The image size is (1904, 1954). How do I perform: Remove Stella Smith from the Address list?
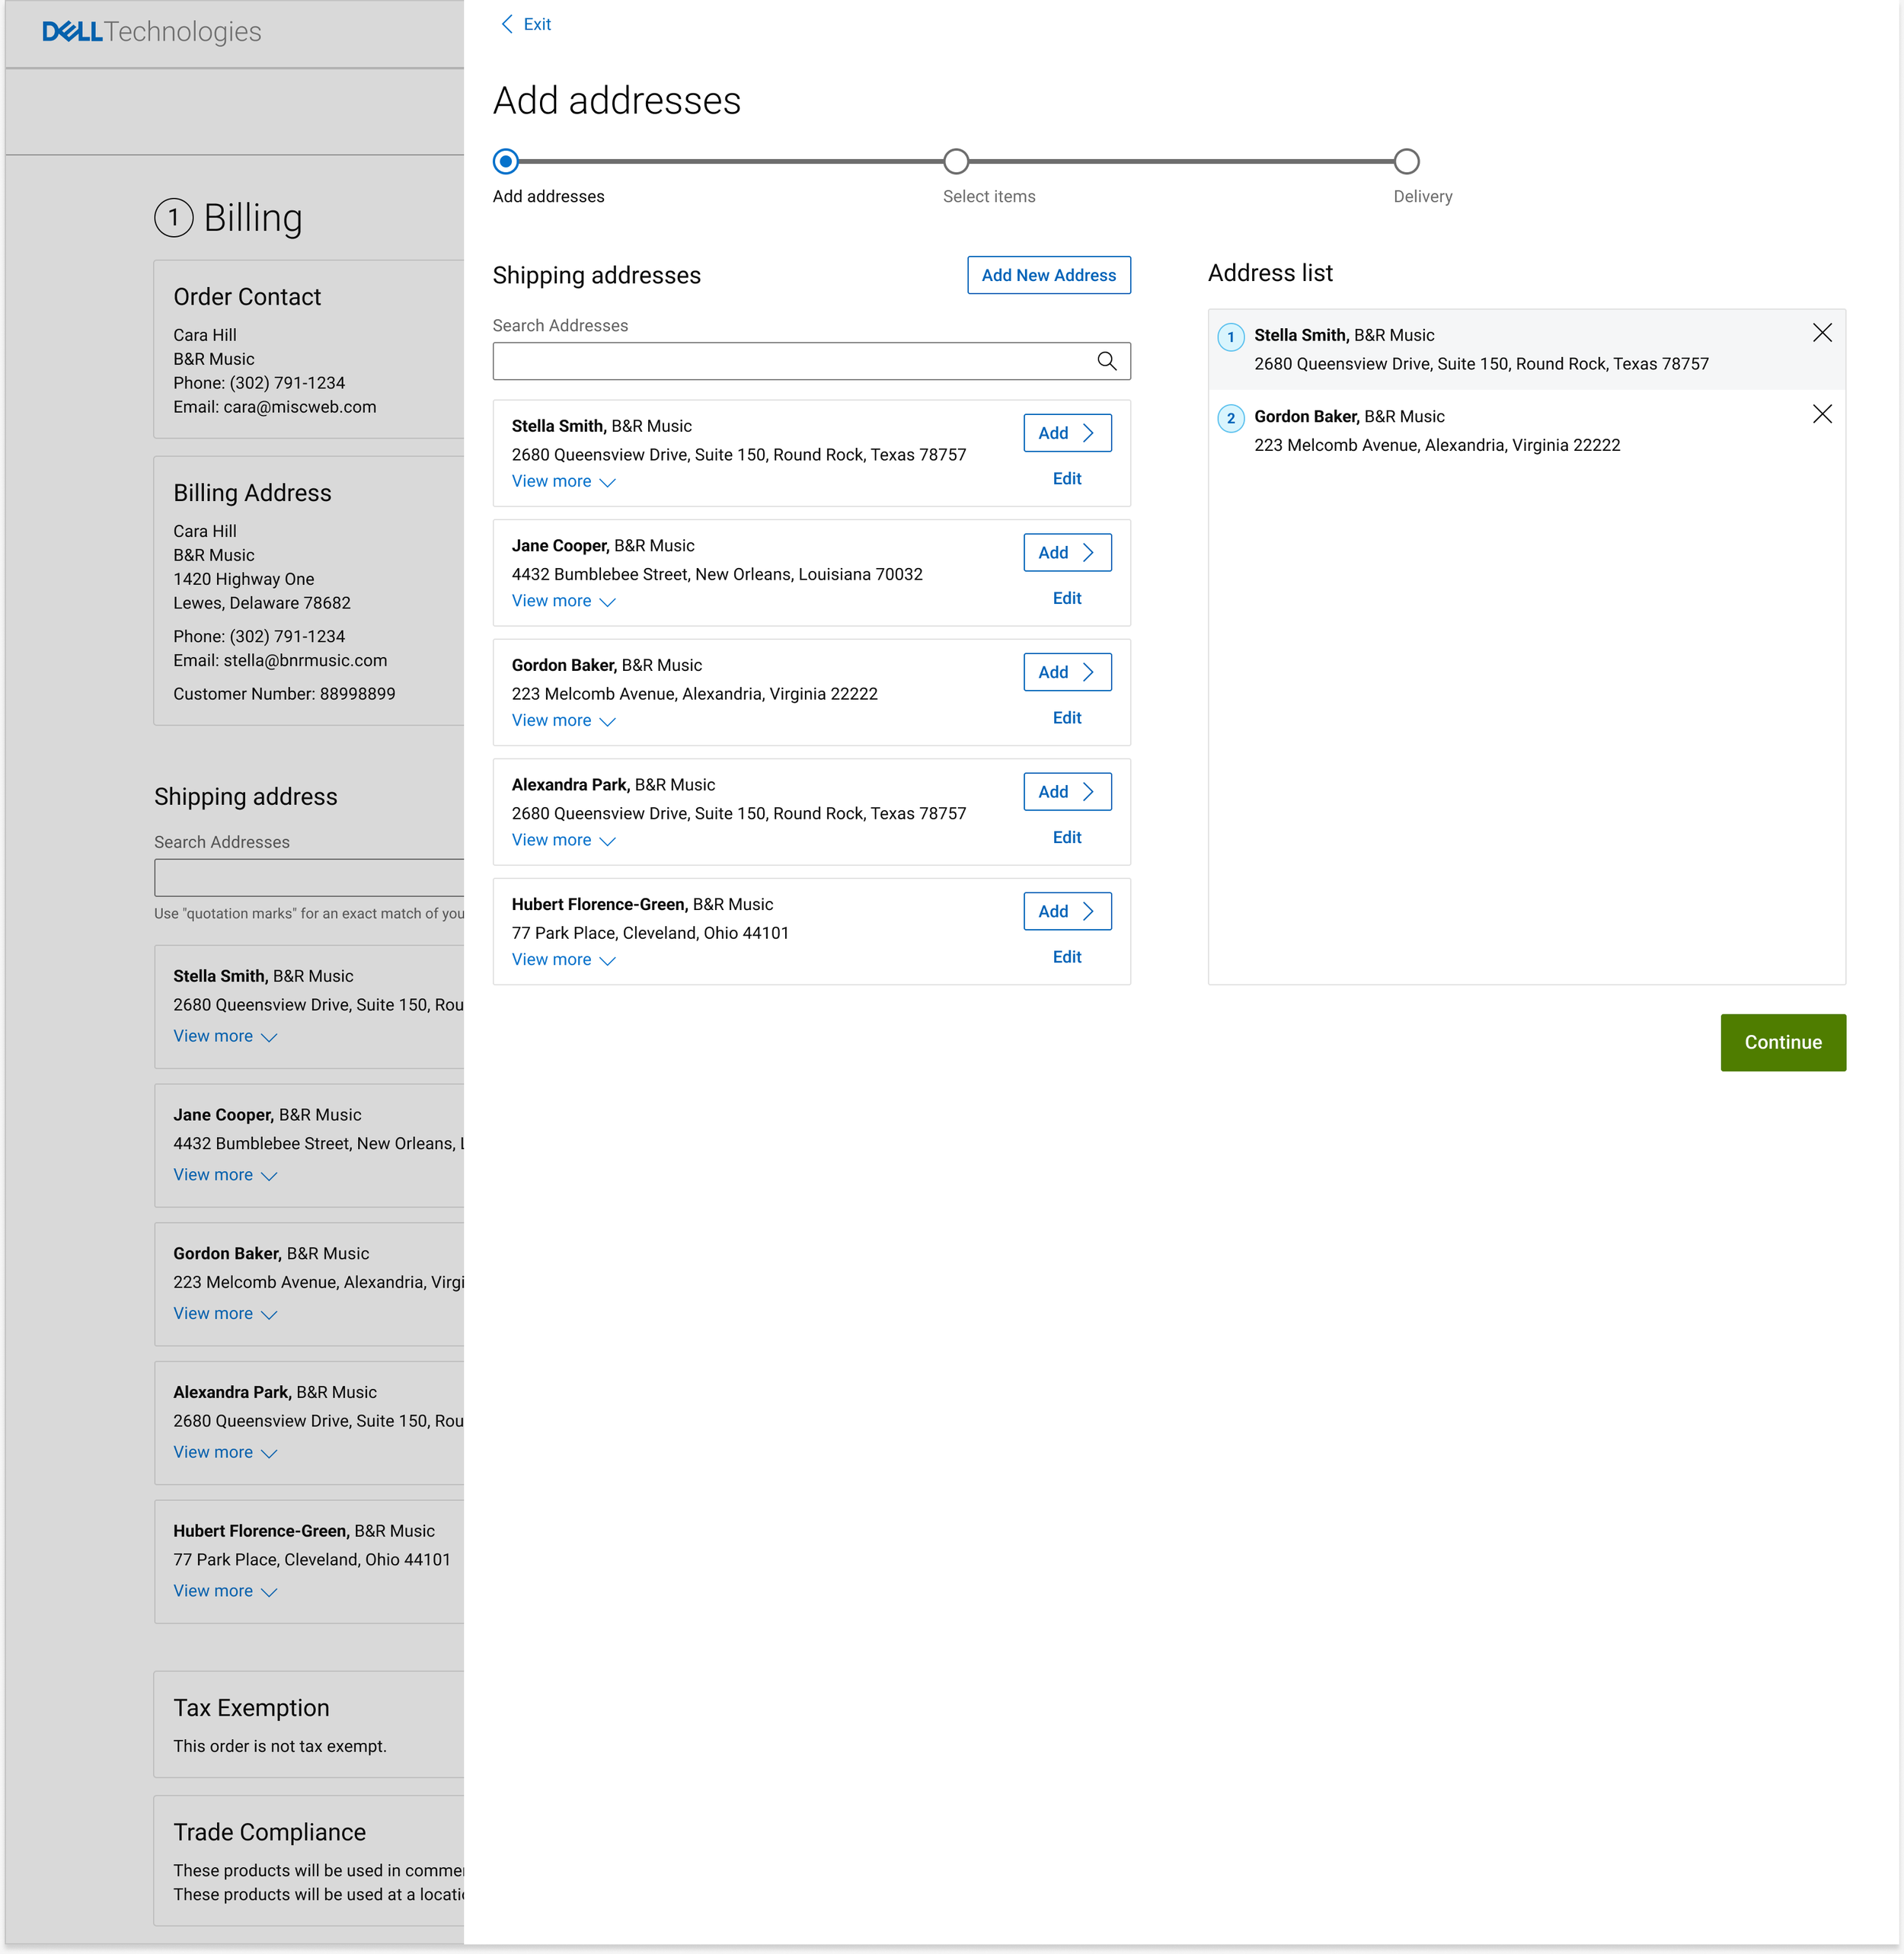point(1821,333)
